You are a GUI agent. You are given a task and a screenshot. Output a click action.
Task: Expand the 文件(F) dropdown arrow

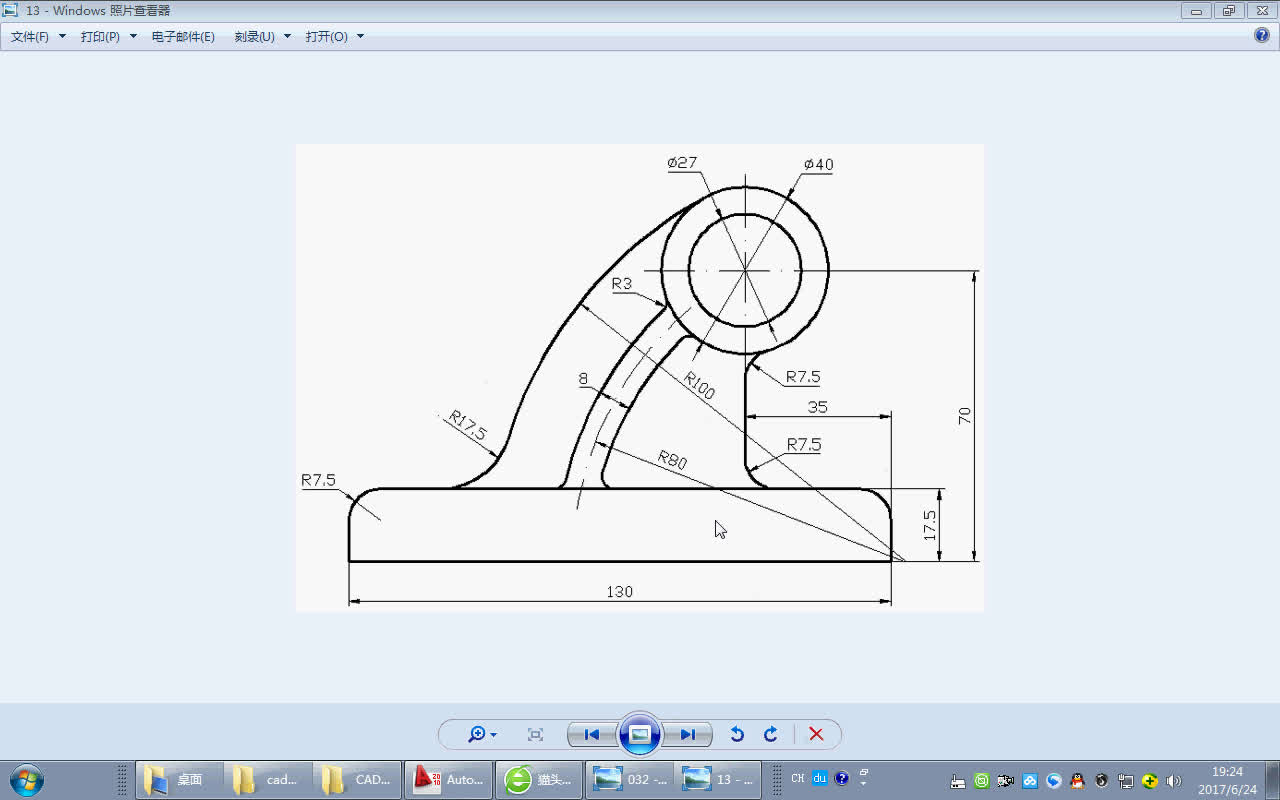click(62, 36)
